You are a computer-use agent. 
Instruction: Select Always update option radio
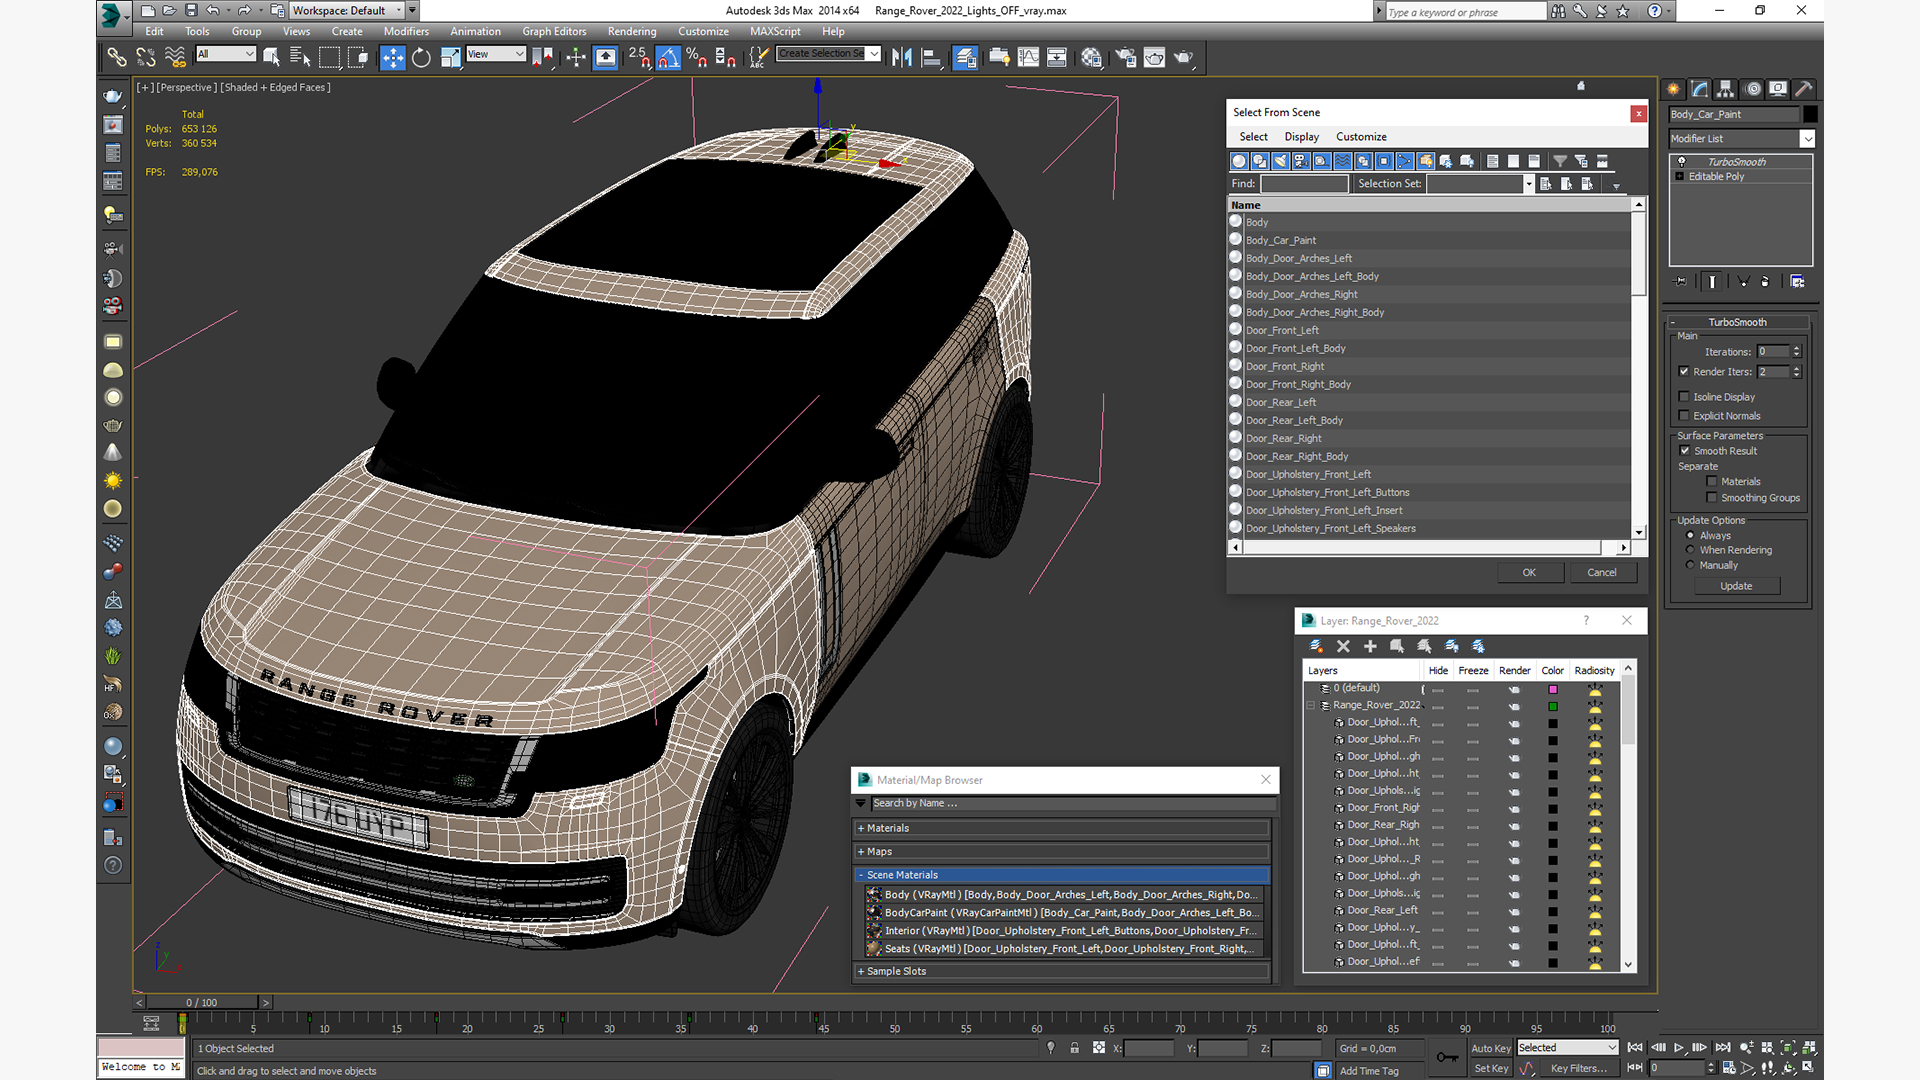tap(1690, 536)
